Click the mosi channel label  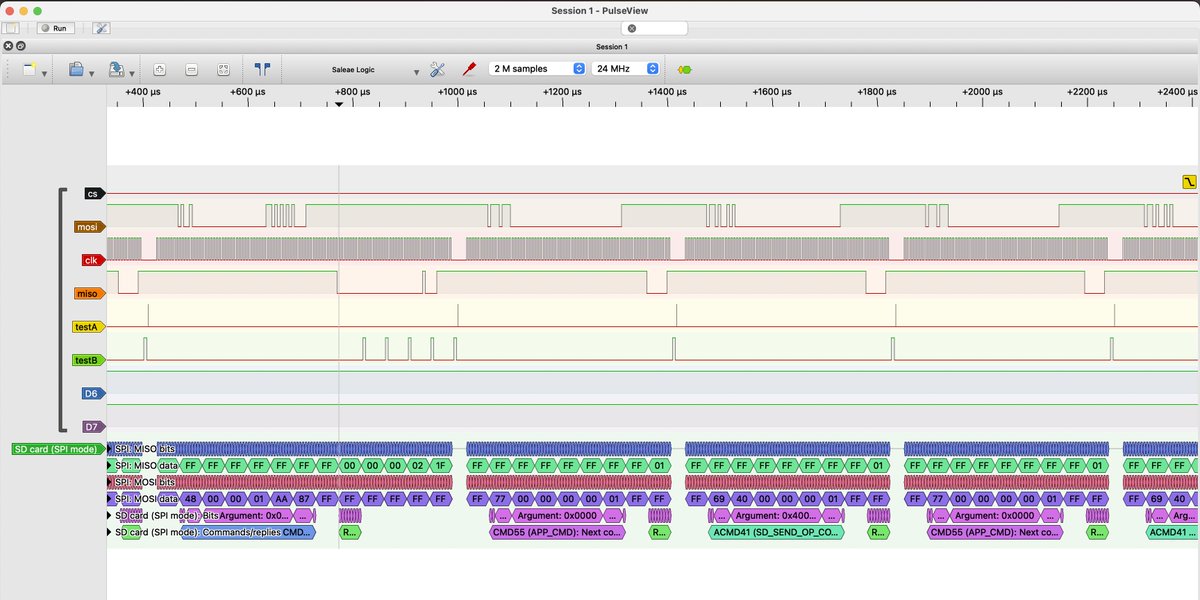(90, 227)
